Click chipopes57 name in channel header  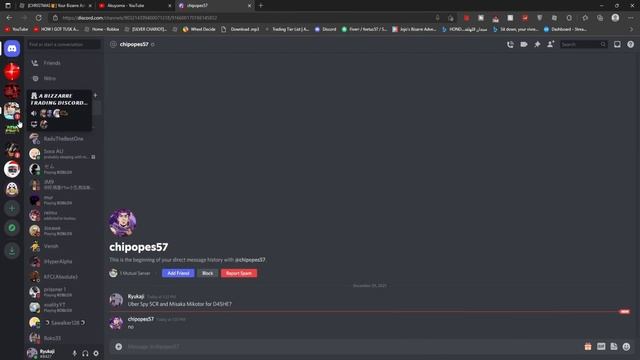(134, 44)
